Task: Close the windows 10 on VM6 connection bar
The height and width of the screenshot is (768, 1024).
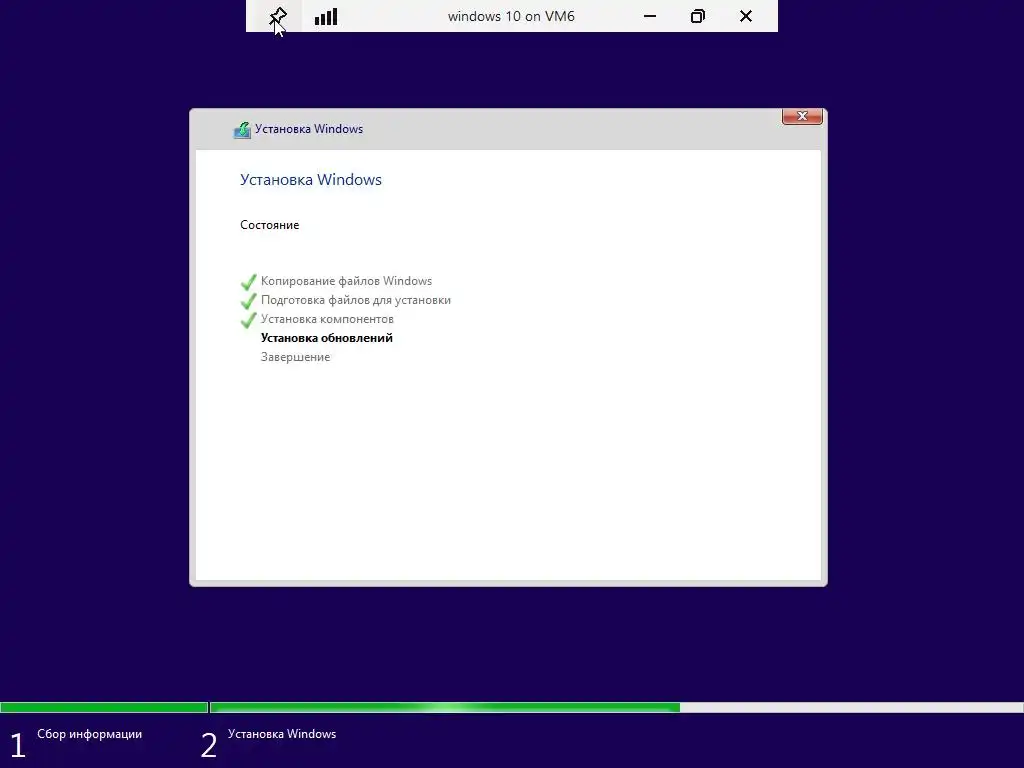Action: (x=746, y=16)
